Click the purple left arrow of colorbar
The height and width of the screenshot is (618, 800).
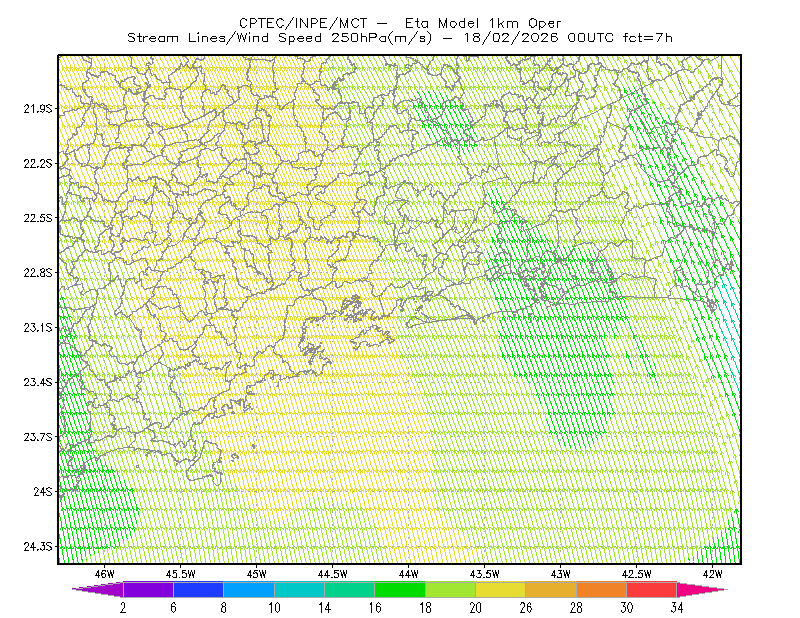point(98,589)
